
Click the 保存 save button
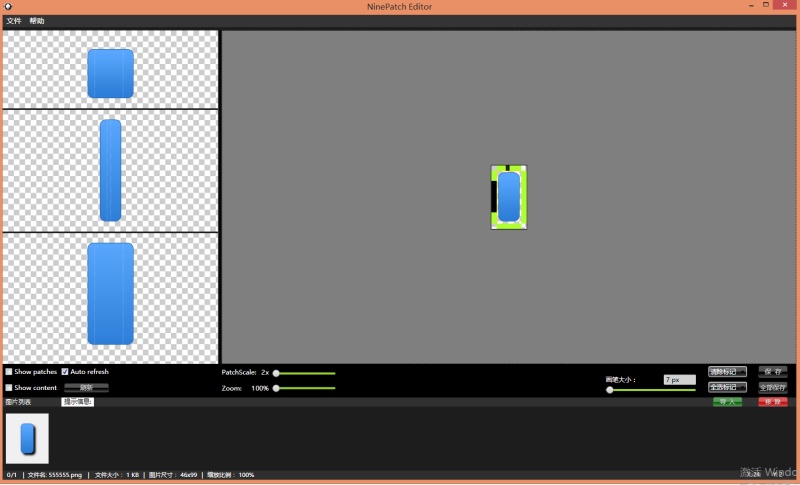[772, 372]
